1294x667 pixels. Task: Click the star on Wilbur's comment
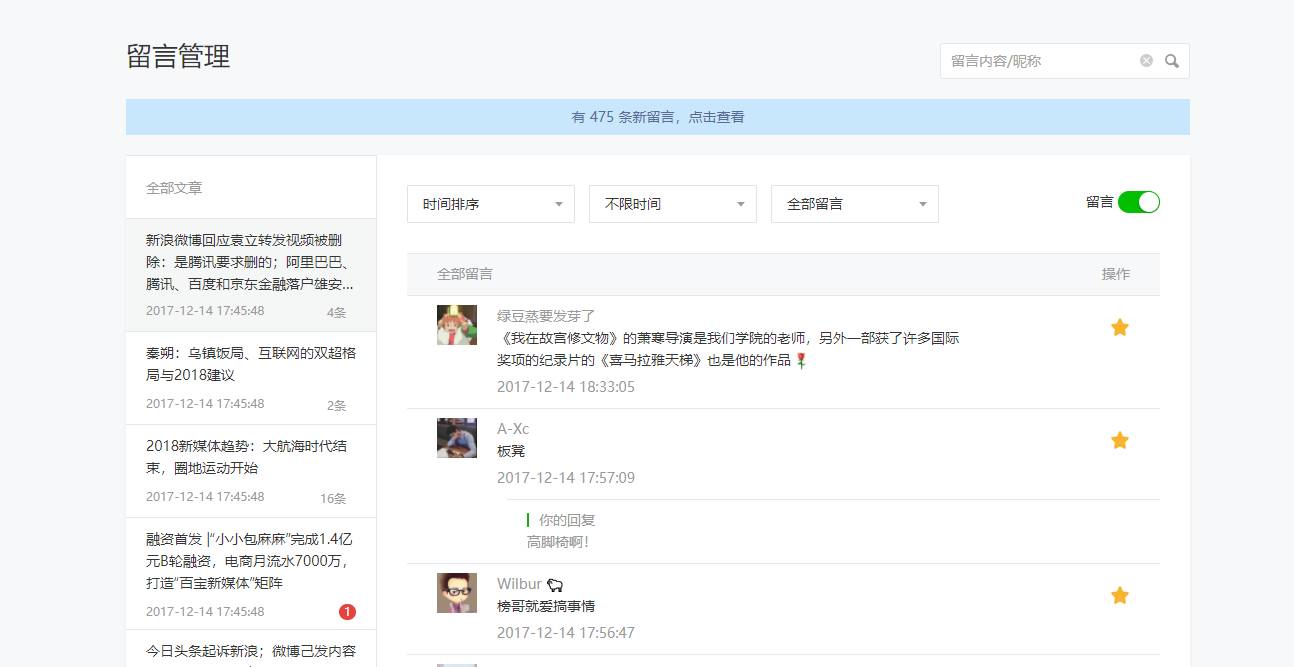pos(1120,596)
